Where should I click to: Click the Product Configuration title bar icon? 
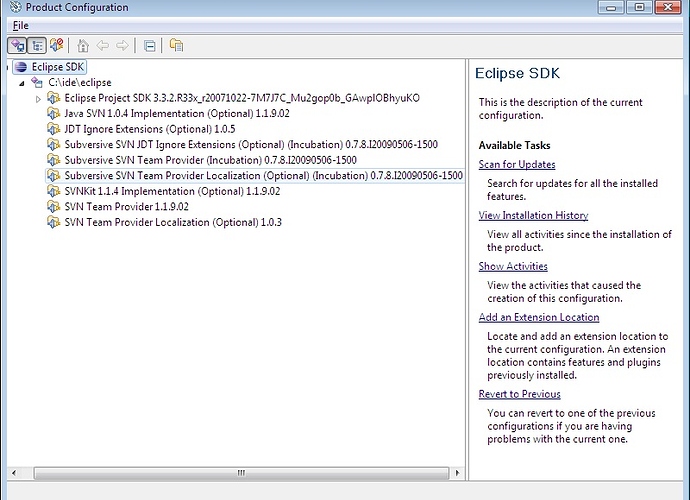pos(16,7)
